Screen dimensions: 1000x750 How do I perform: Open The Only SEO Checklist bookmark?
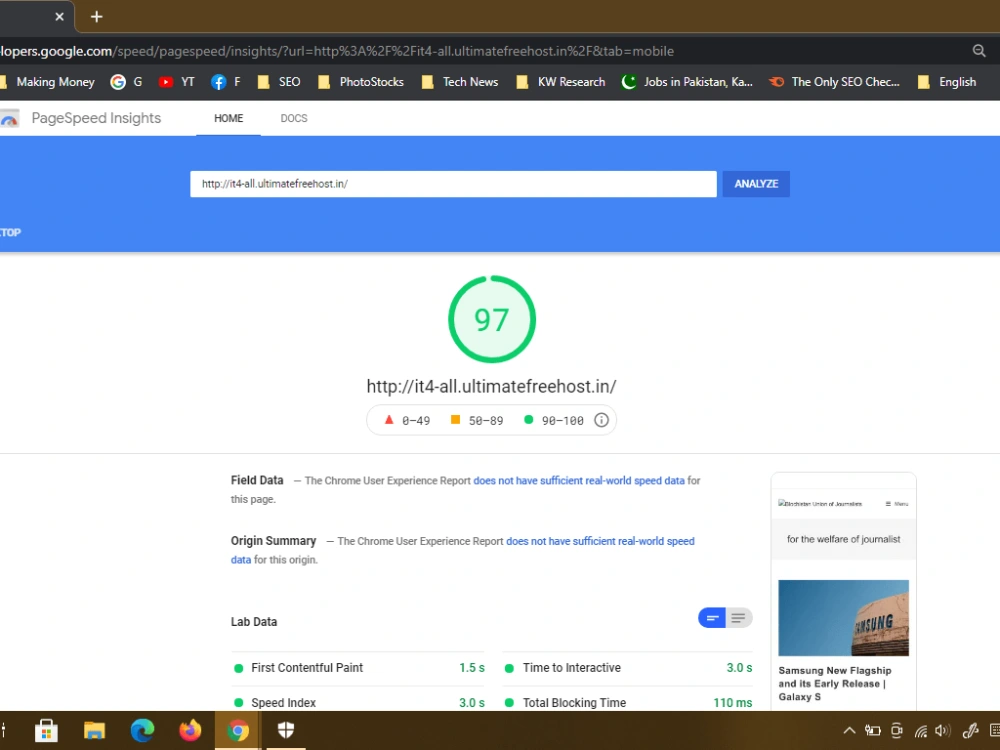(x=834, y=82)
